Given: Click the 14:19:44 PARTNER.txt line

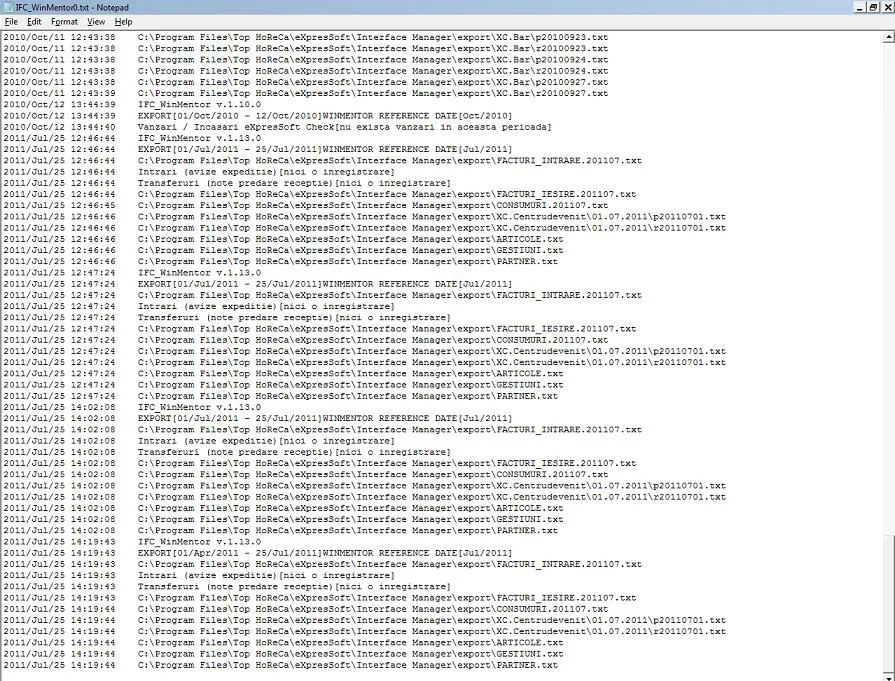Looking at the screenshot, I should (x=281, y=666).
